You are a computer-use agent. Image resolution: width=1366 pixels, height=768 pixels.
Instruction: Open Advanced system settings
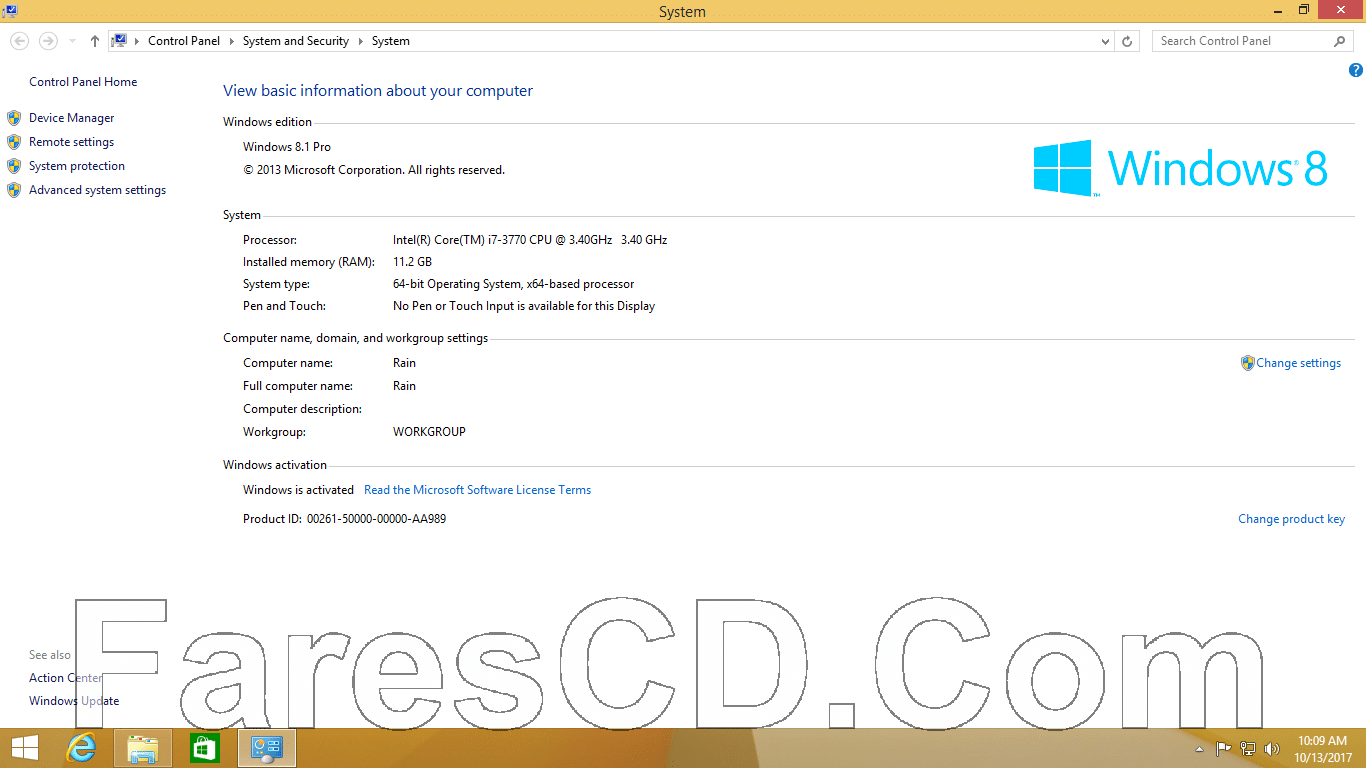click(x=98, y=190)
